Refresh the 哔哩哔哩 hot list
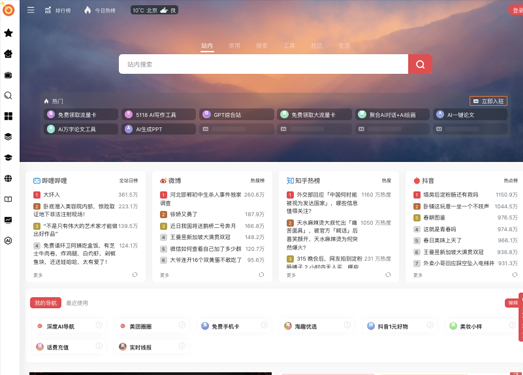523x375 pixels. (x=135, y=275)
